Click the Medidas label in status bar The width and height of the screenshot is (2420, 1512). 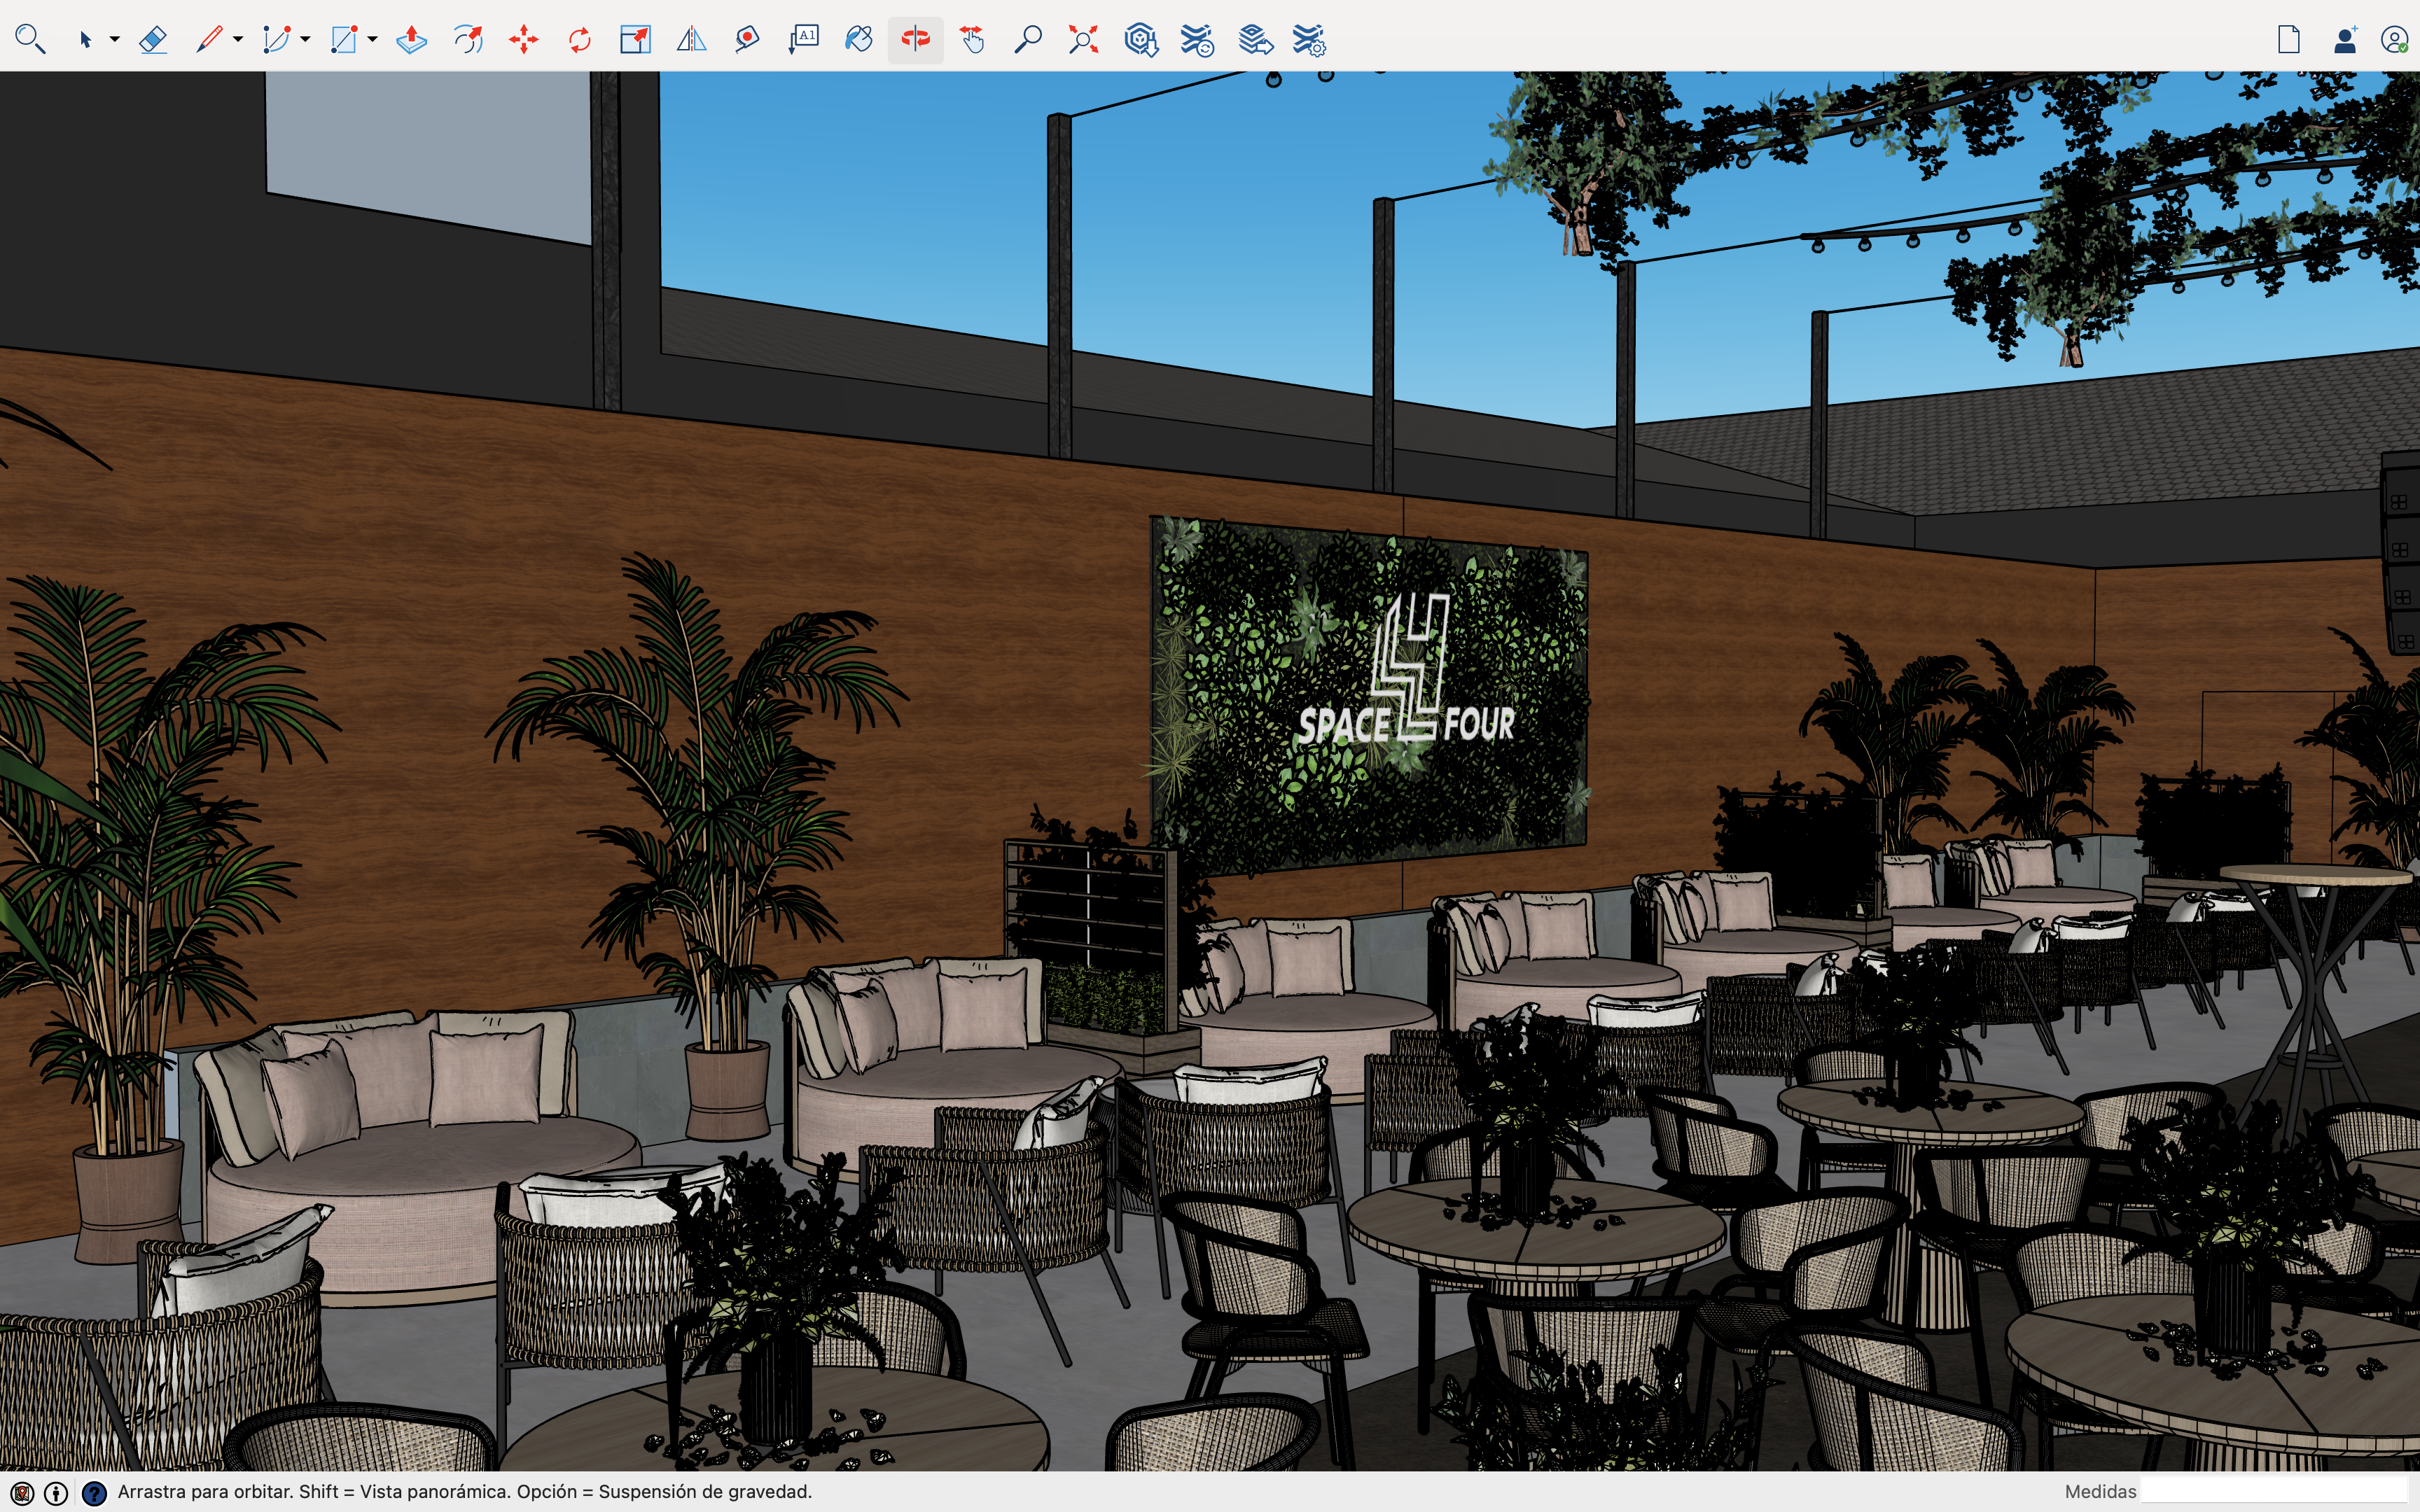pyautogui.click(x=2100, y=1491)
